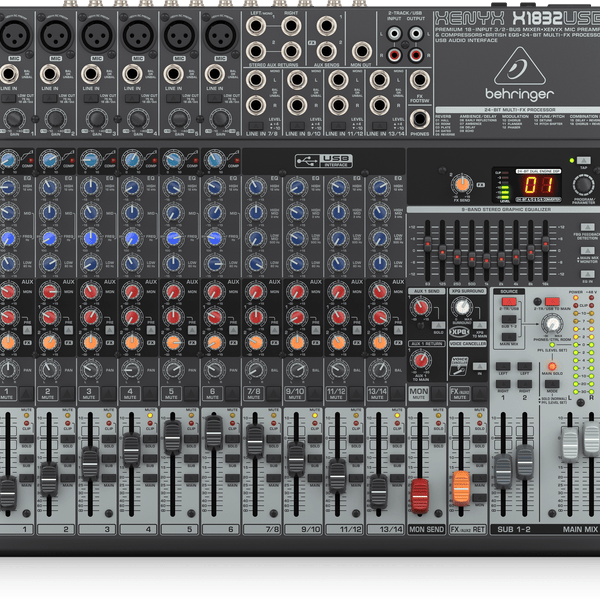This screenshot has height=600, width=600.
Task: Click the channel 3 orange FX send knob
Action: tap(91, 342)
